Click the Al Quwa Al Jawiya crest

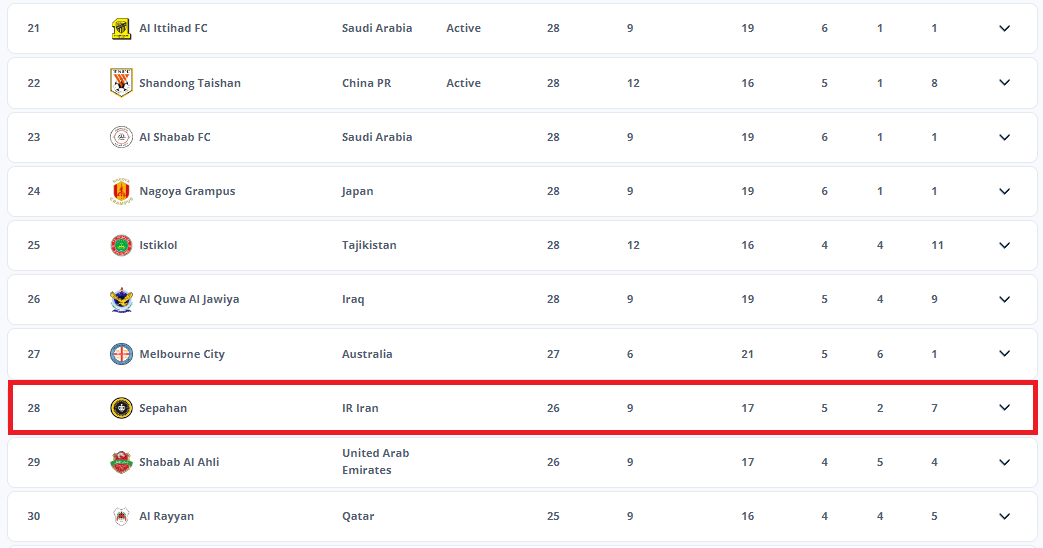click(x=121, y=300)
